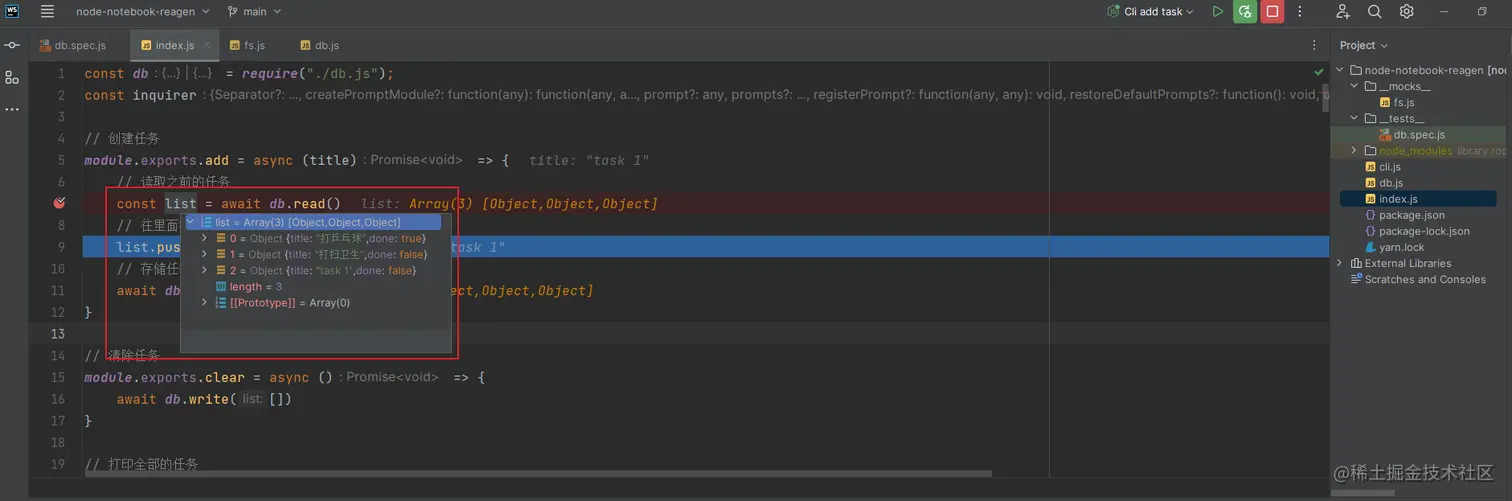Image resolution: width=1512 pixels, height=501 pixels.
Task: Open the main git branch dropdown
Action: pyautogui.click(x=255, y=12)
